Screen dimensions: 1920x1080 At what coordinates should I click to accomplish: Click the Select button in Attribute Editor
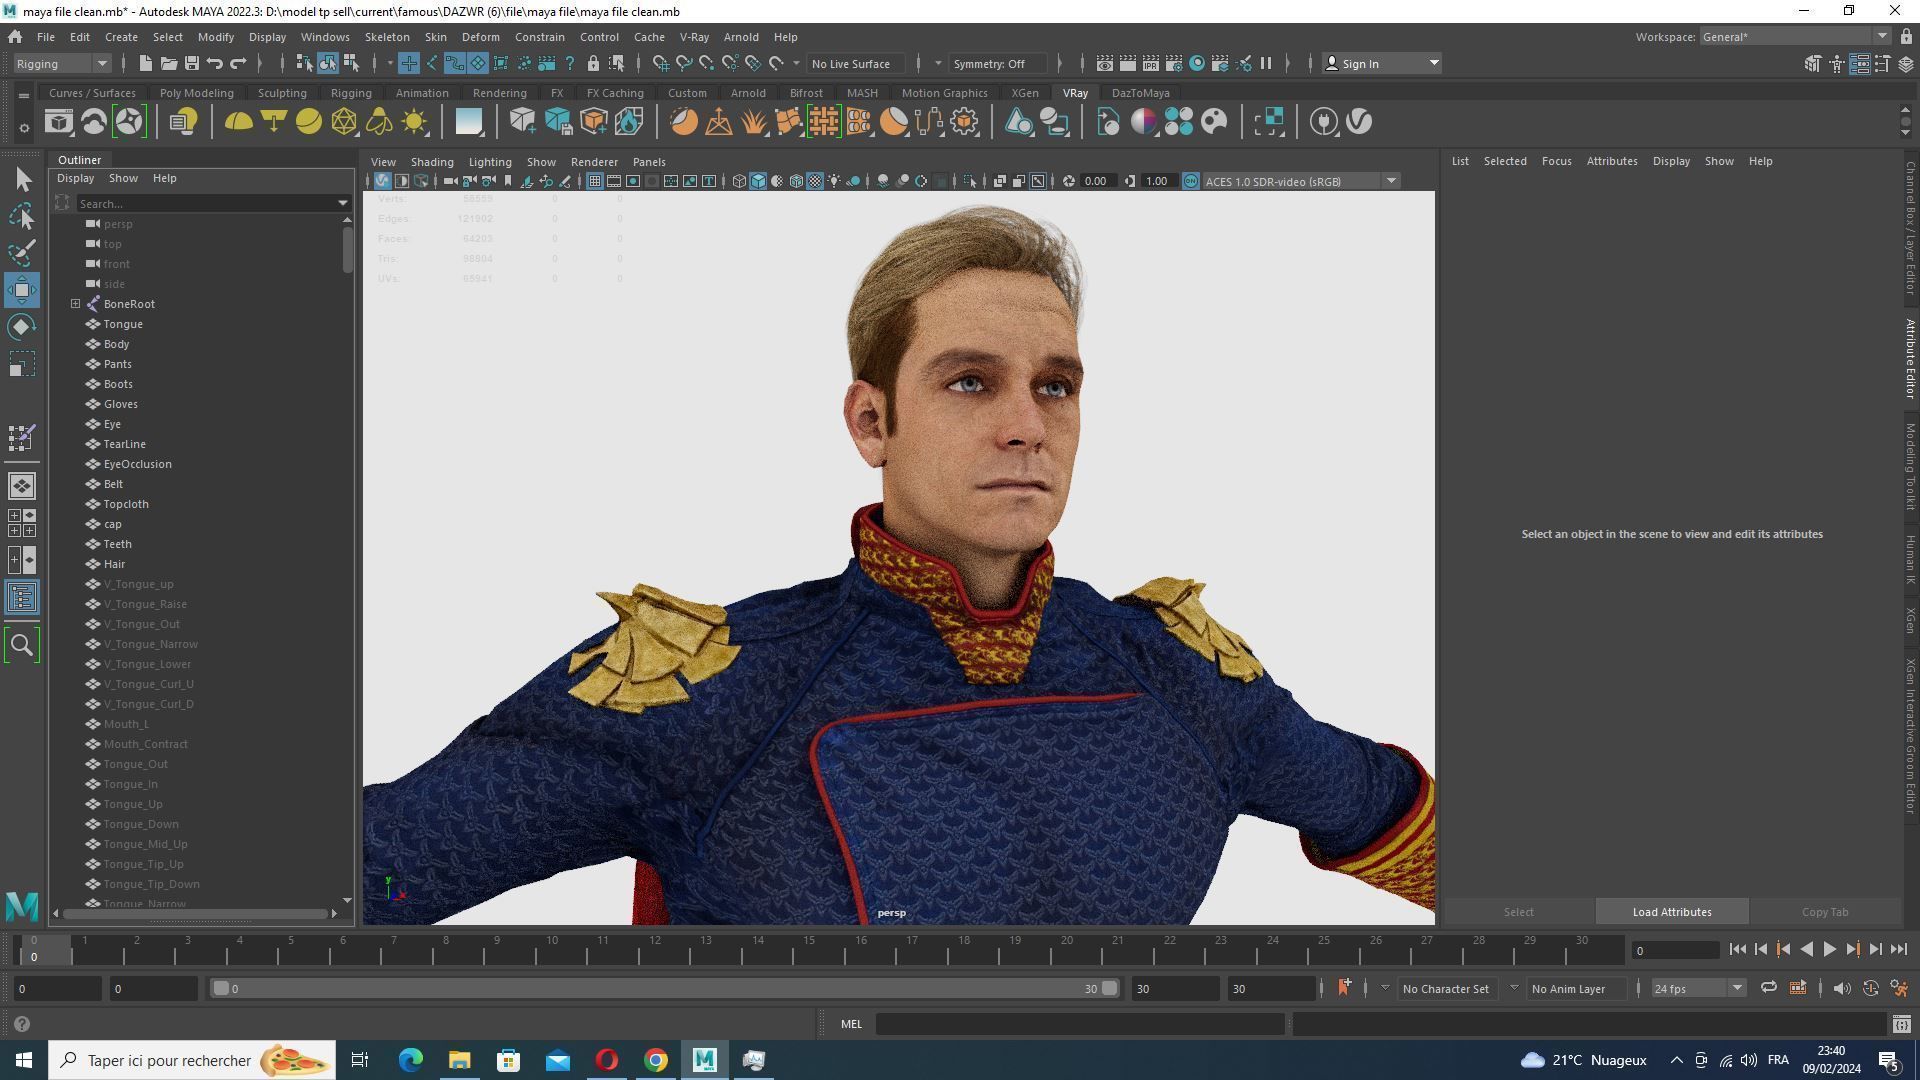[1518, 912]
